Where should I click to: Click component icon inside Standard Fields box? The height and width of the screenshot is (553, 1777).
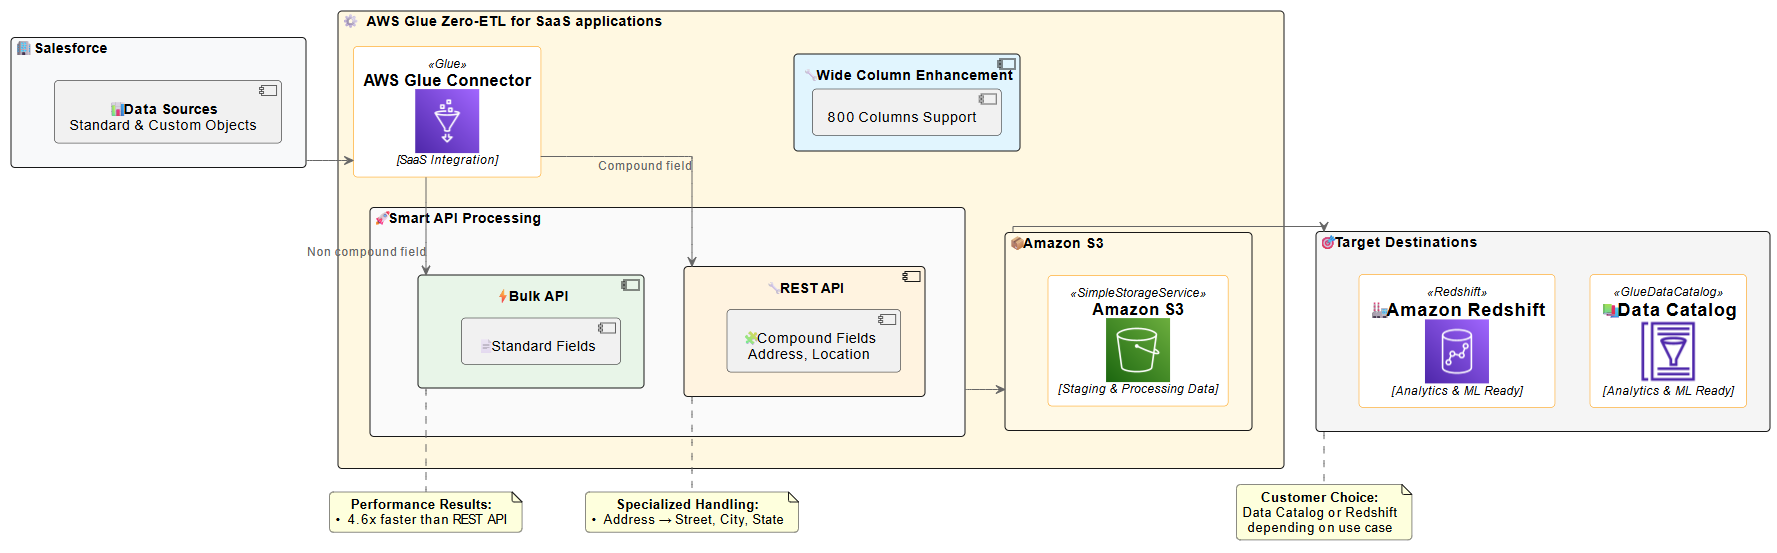607,328
